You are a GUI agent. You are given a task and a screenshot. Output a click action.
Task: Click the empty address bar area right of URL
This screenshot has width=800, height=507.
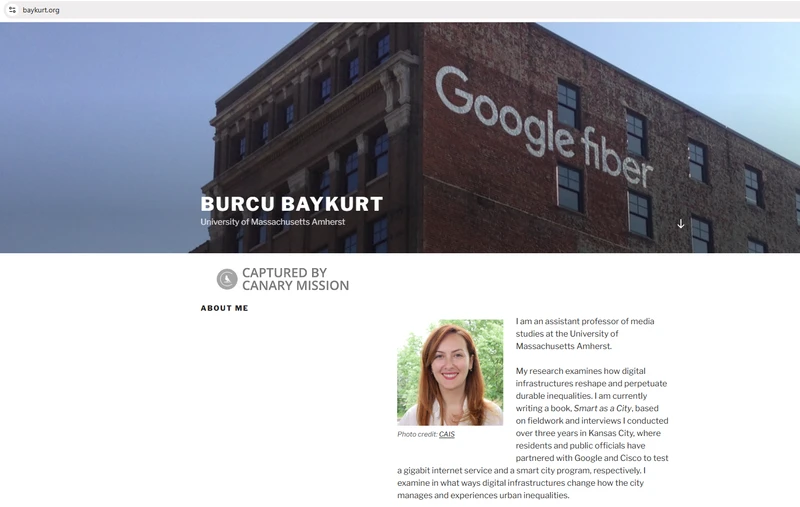pos(400,10)
